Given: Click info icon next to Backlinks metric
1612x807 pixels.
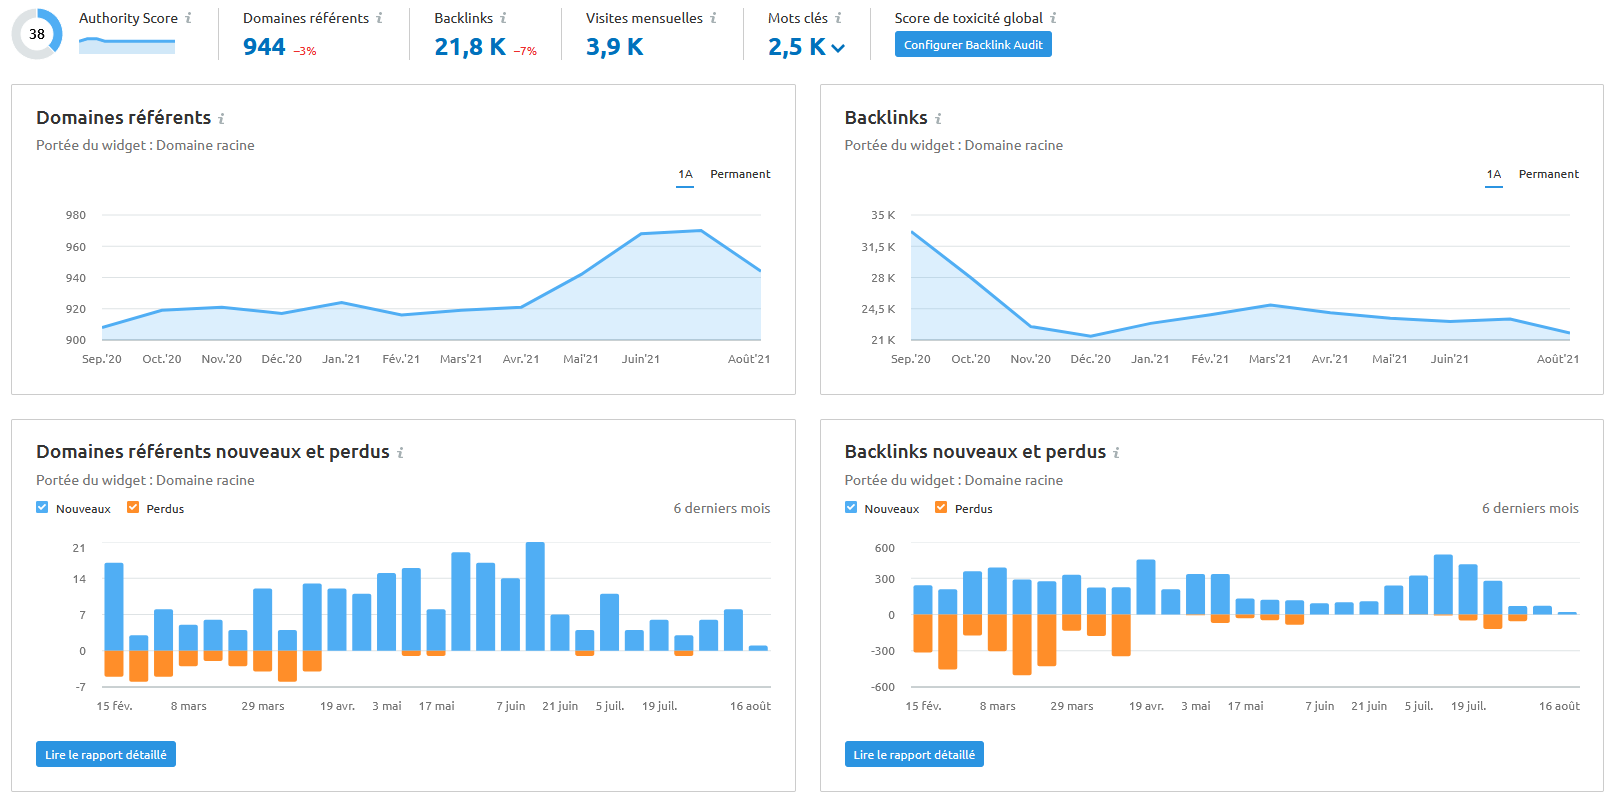Looking at the screenshot, I should click(x=503, y=18).
